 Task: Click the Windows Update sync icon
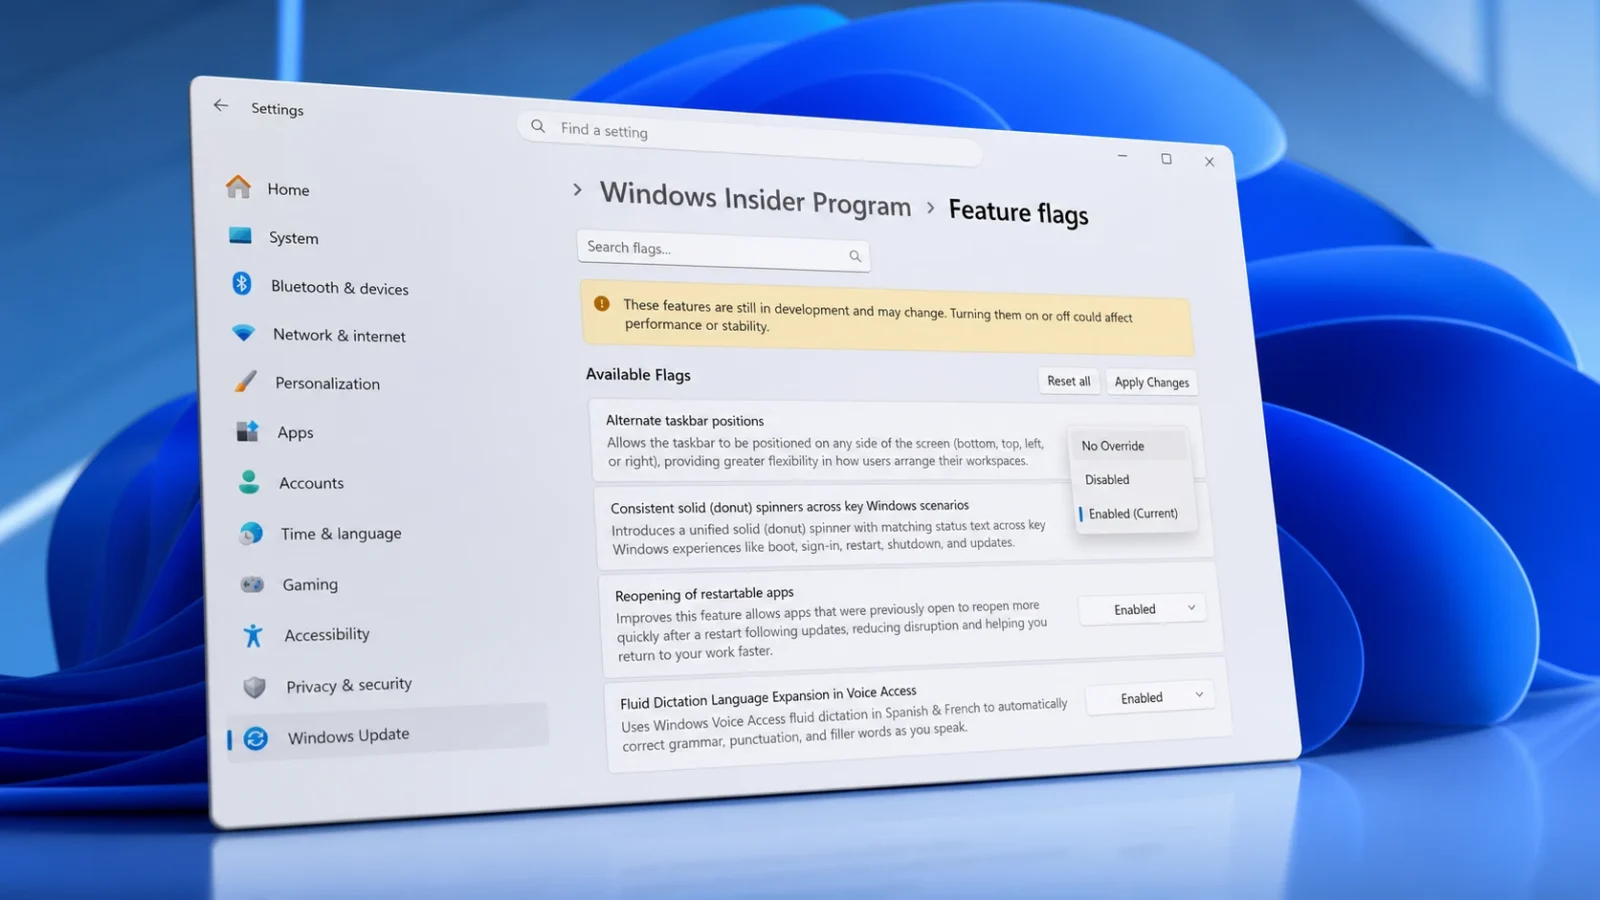point(256,738)
